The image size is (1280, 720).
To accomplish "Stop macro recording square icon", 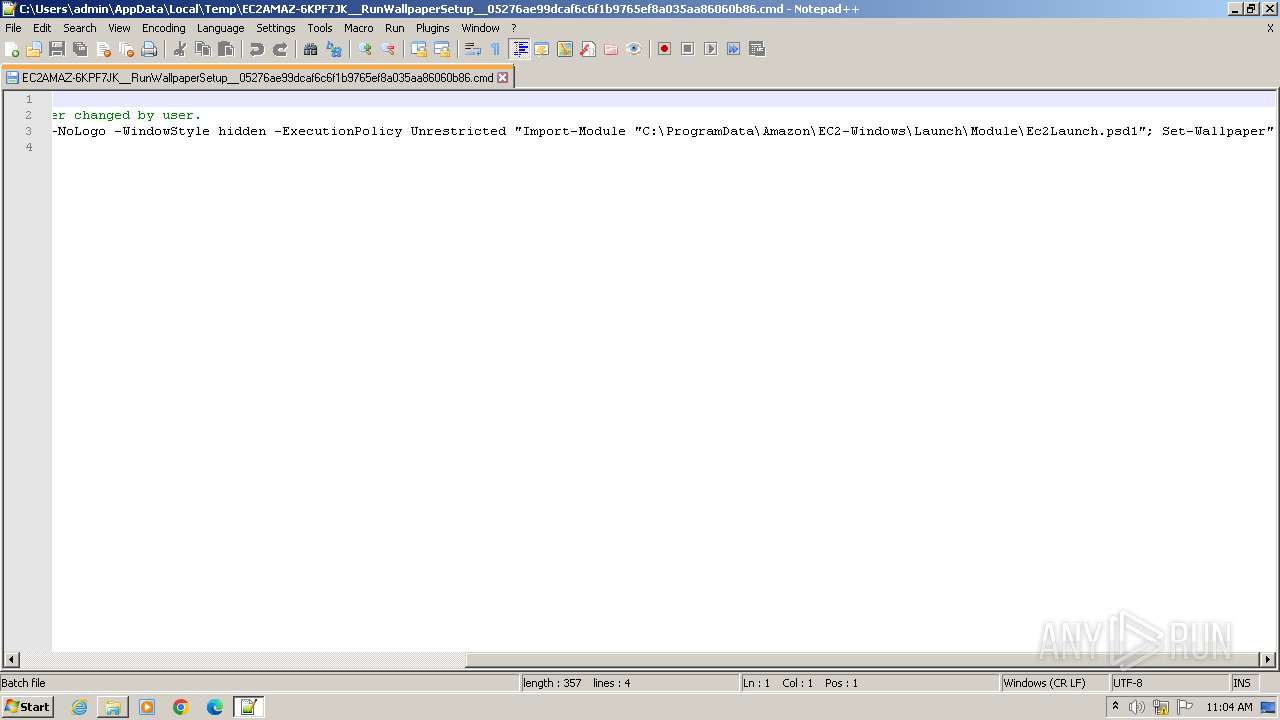I will pyautogui.click(x=687, y=49).
